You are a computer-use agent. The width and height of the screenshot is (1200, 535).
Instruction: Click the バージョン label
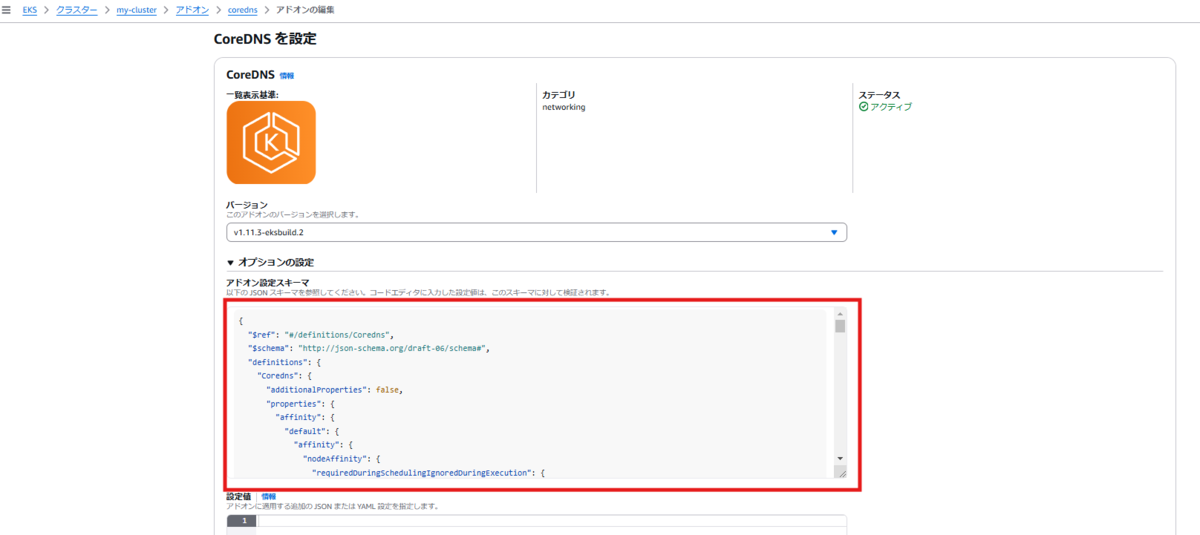click(246, 204)
